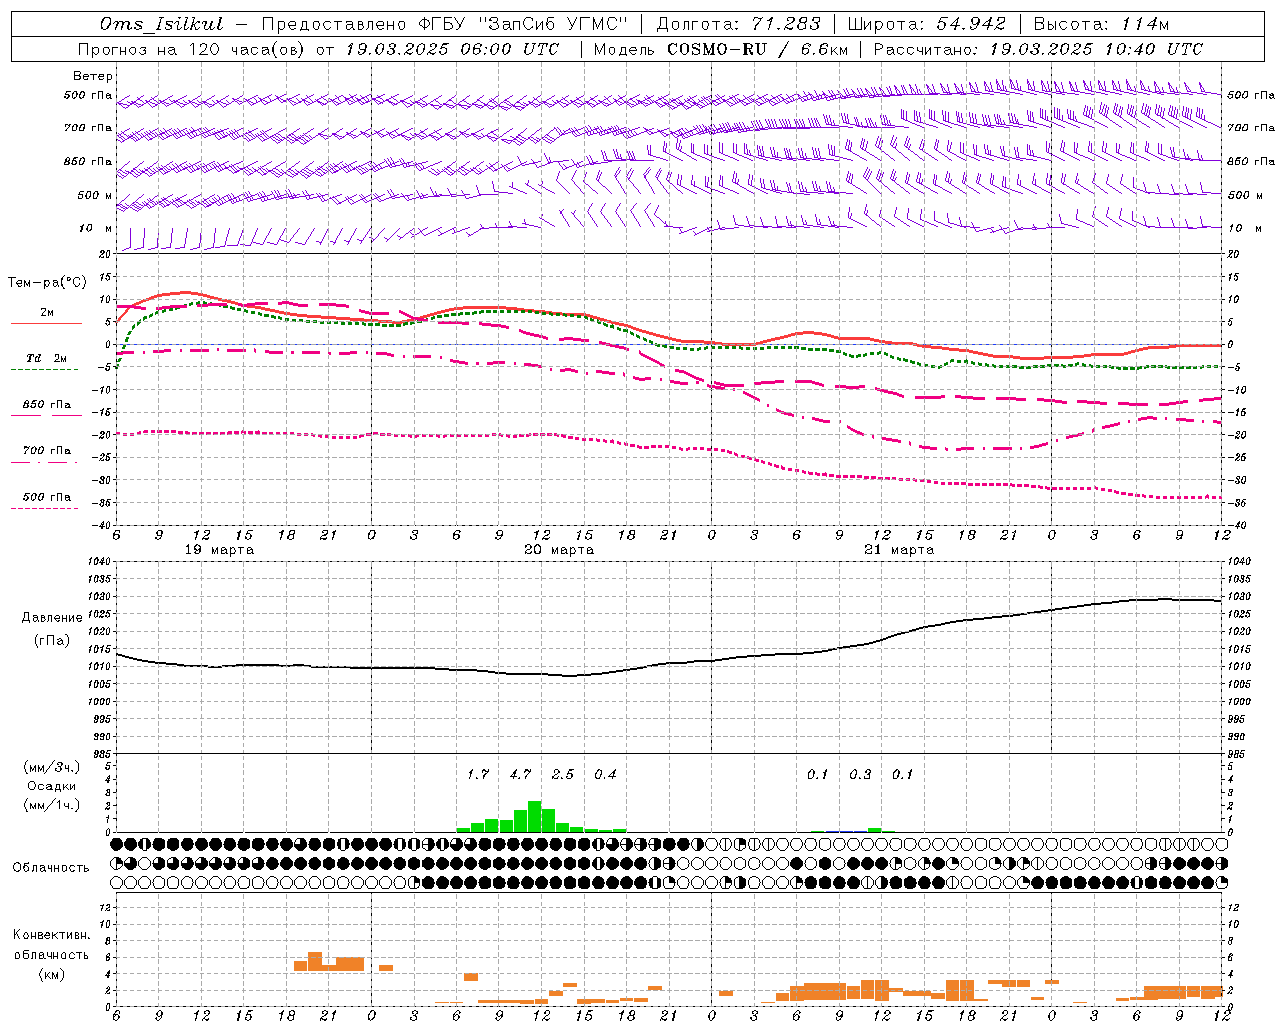Click the 2м temperature legend entry
This screenshot has height=1024, width=1280.
click(47, 313)
